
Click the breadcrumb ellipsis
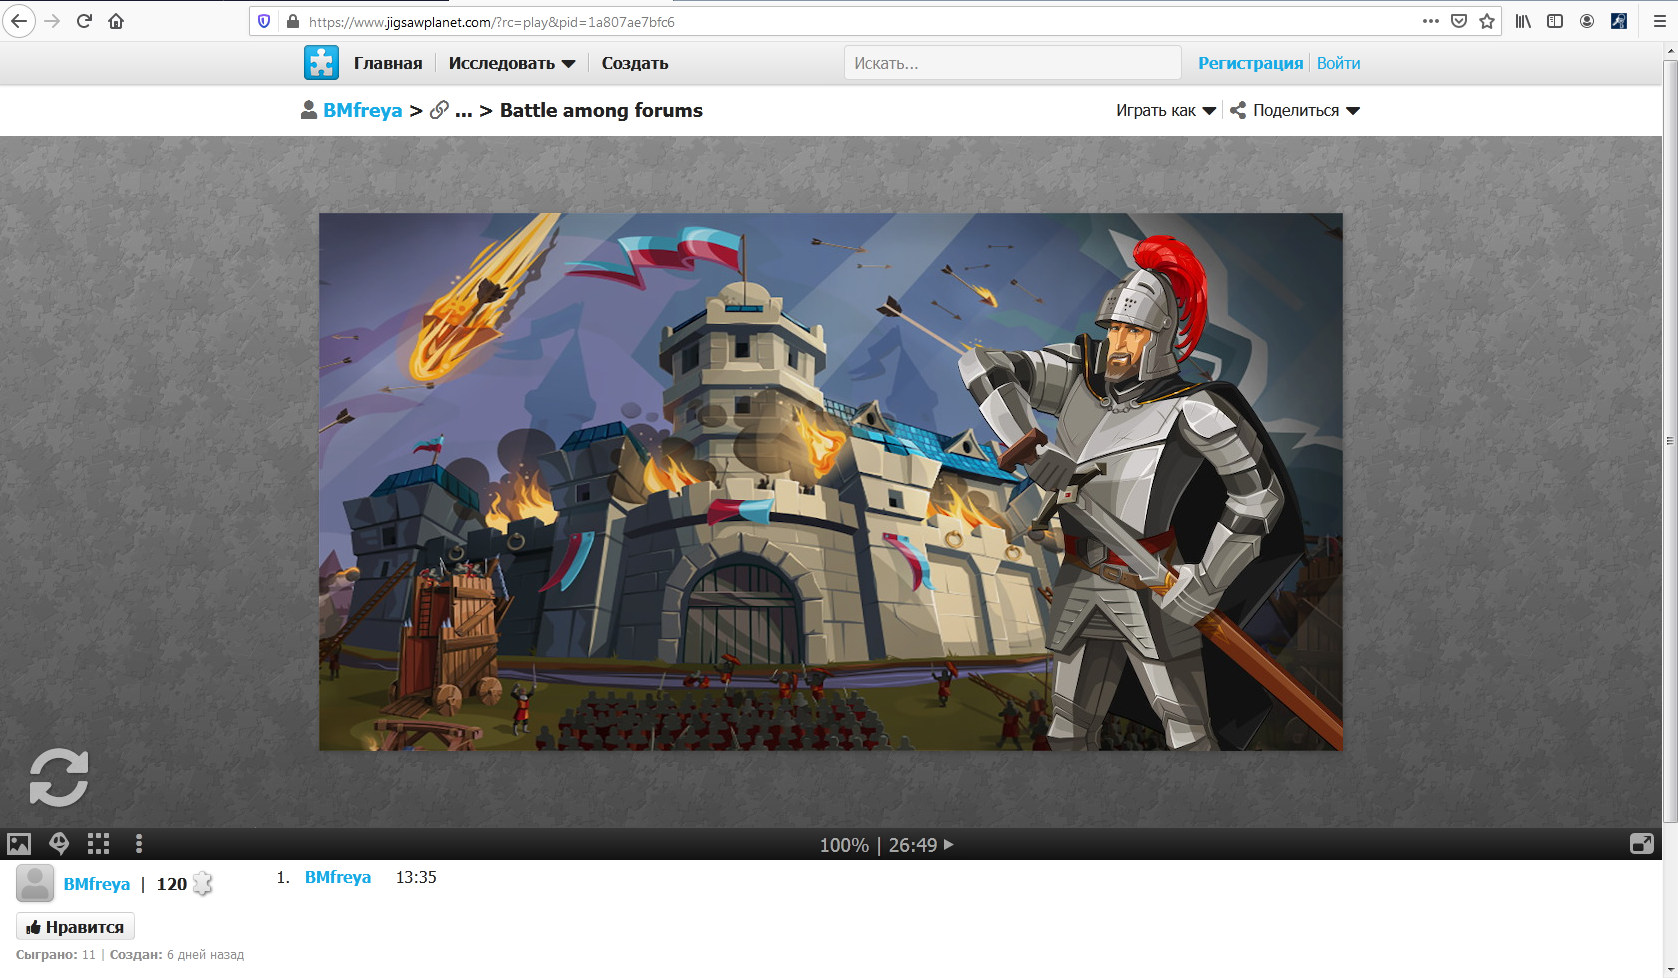tap(464, 111)
